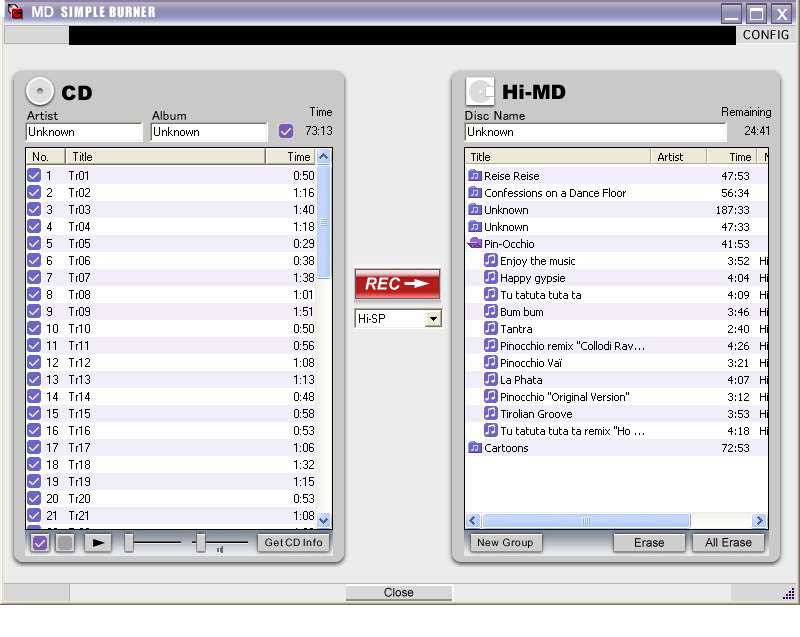Toggle checkbox for track 8 Tr08
800x637 pixels.
pyautogui.click(x=34, y=294)
